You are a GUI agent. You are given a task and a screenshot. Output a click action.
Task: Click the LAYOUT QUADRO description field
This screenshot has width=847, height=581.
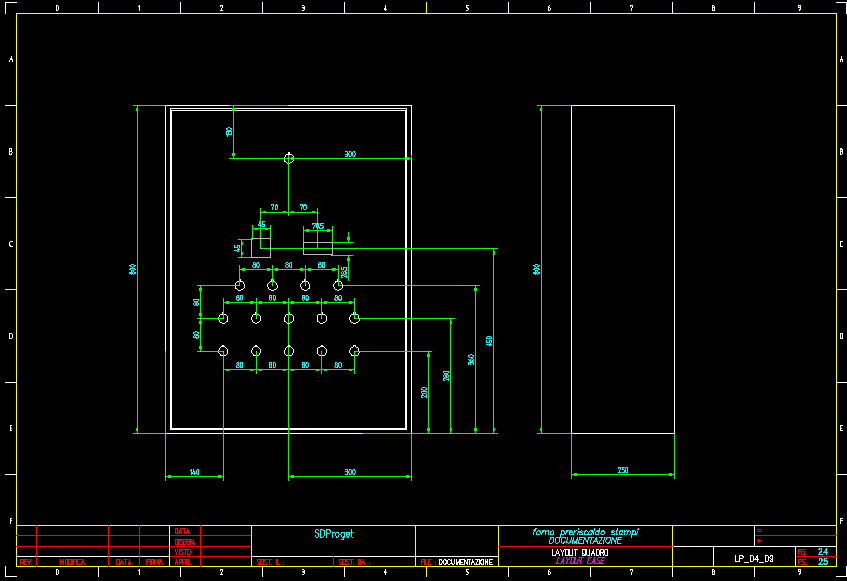580,552
